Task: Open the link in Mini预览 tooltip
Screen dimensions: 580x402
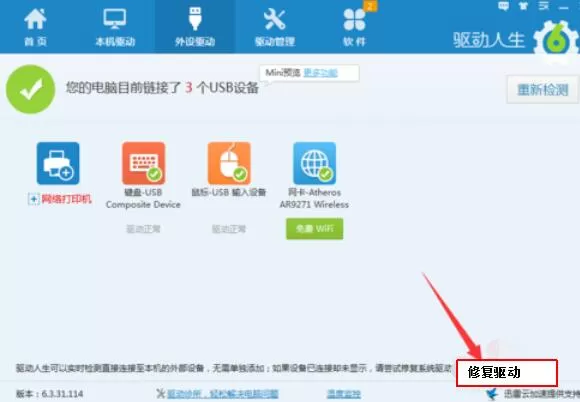Action: click(320, 73)
